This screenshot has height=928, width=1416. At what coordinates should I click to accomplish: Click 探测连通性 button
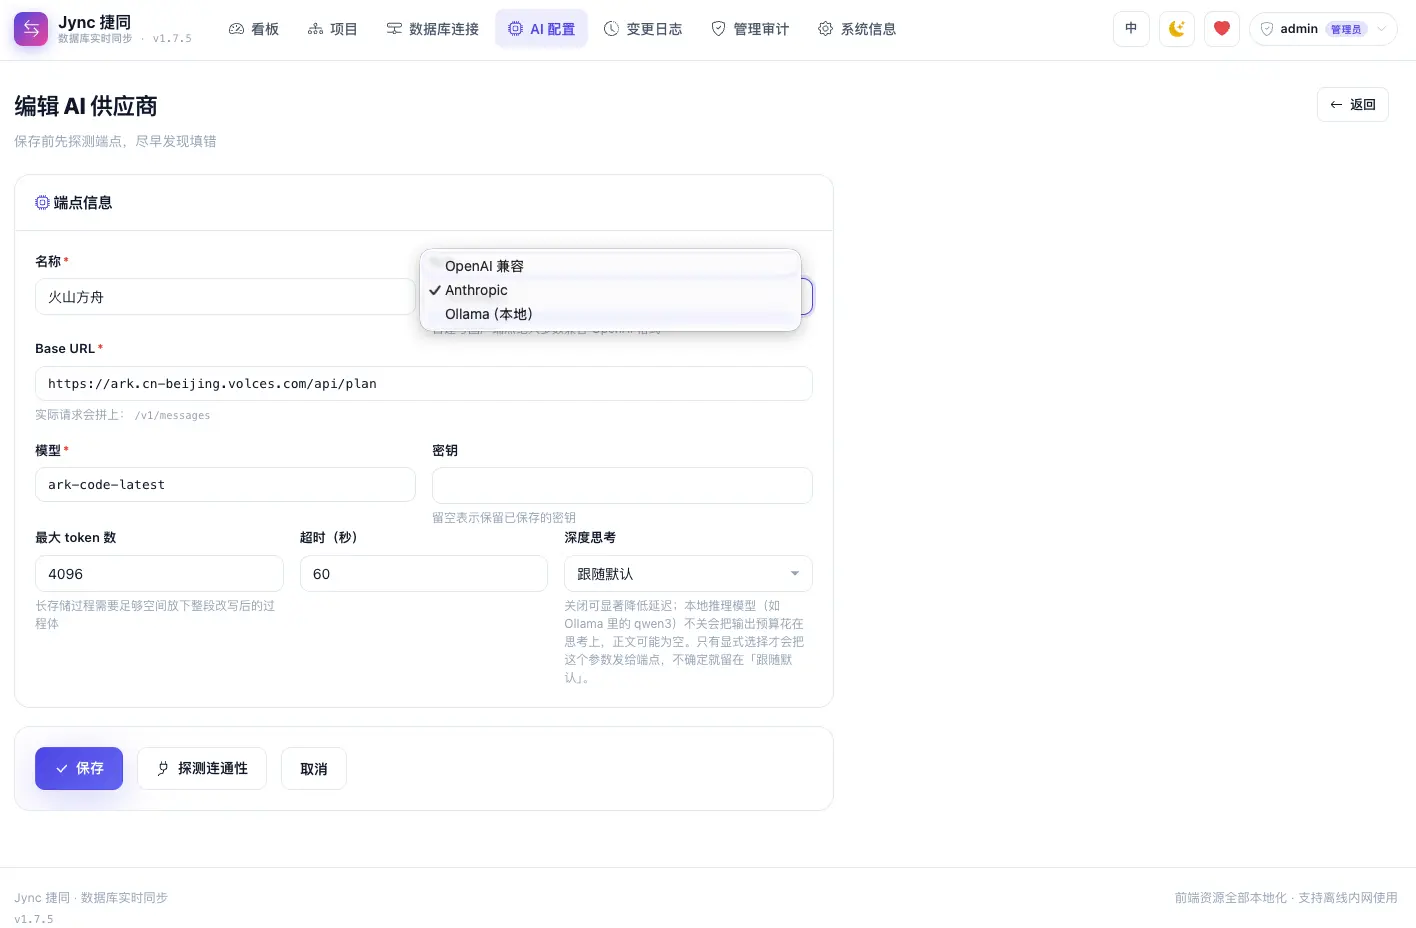pyautogui.click(x=202, y=768)
